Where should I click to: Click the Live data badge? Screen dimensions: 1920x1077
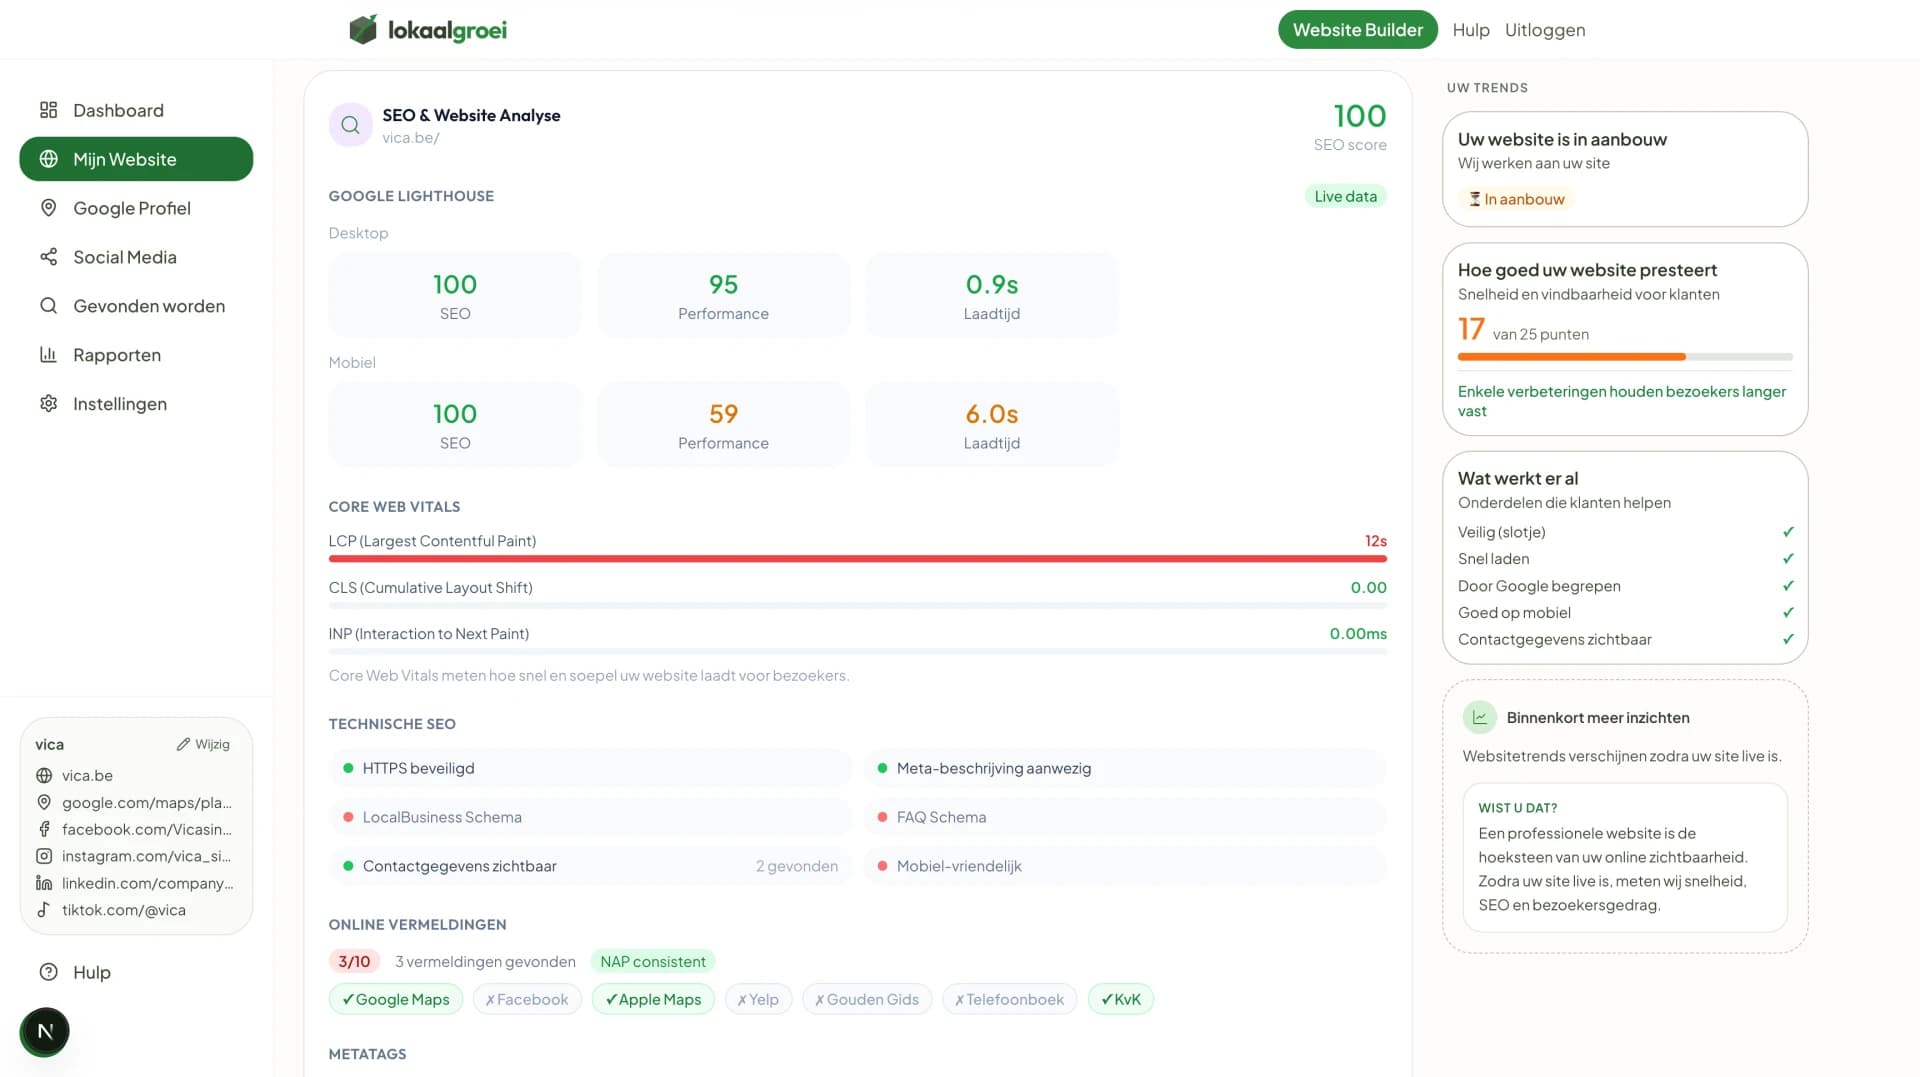click(x=1345, y=196)
